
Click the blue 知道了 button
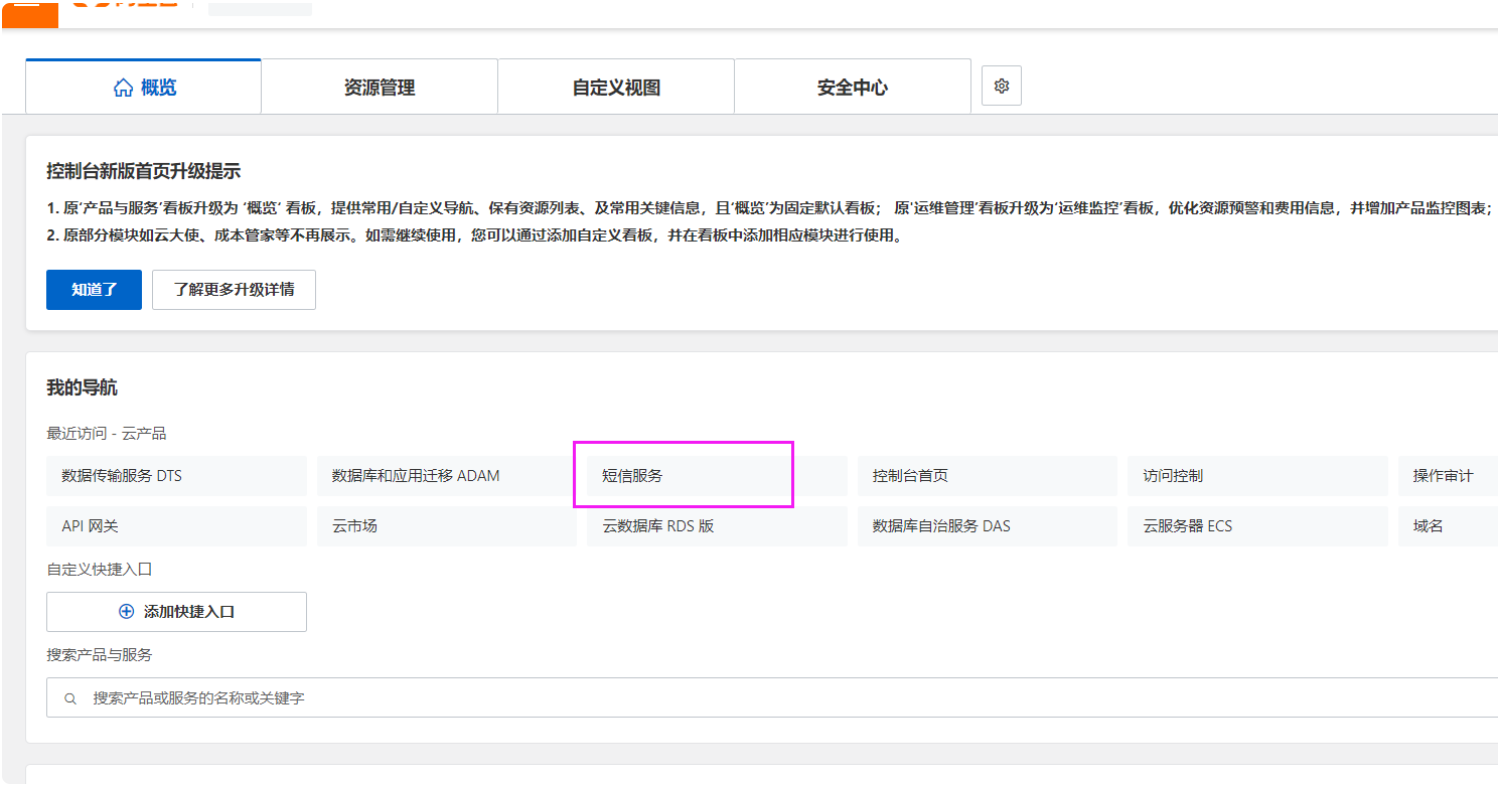point(94,290)
